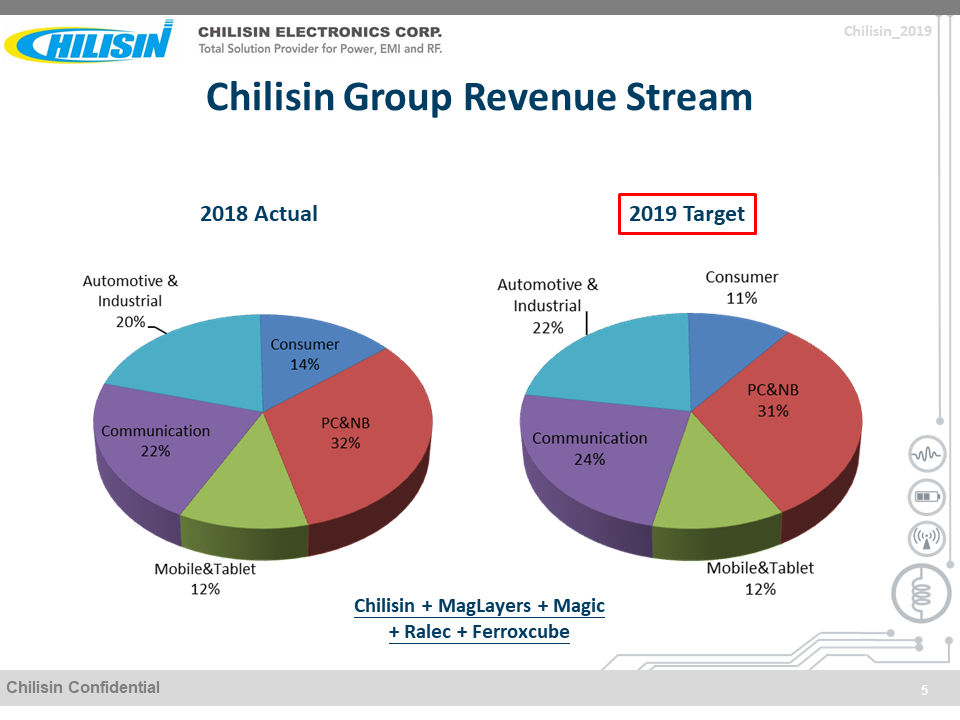Select the wireless antenna icon
This screenshot has width=960, height=720.
click(x=927, y=538)
